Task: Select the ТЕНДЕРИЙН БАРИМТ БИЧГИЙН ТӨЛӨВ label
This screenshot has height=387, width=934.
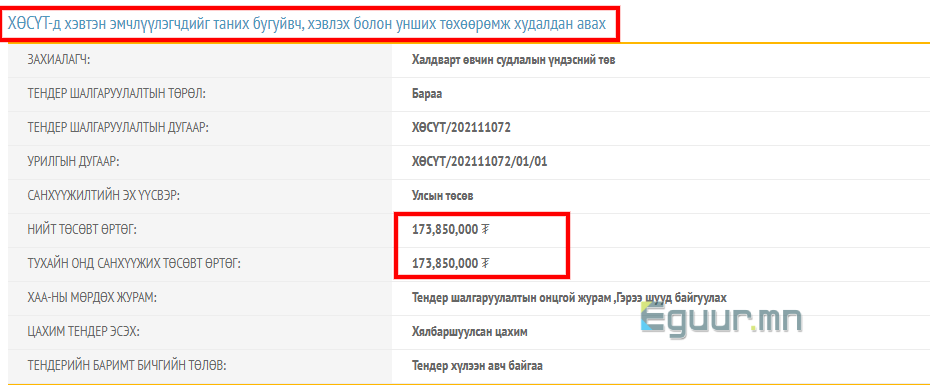Action: click(127, 366)
